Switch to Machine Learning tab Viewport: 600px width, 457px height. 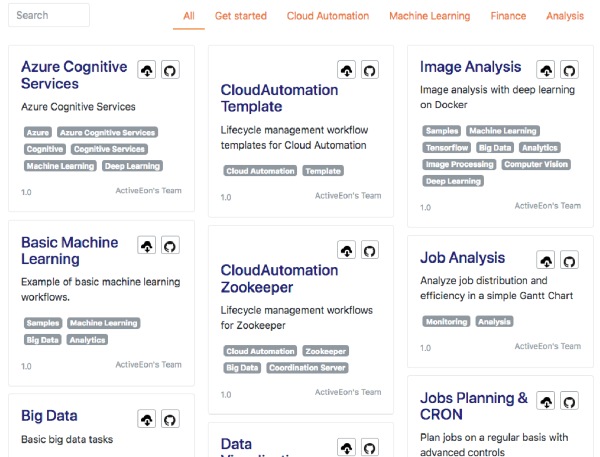pos(430,16)
